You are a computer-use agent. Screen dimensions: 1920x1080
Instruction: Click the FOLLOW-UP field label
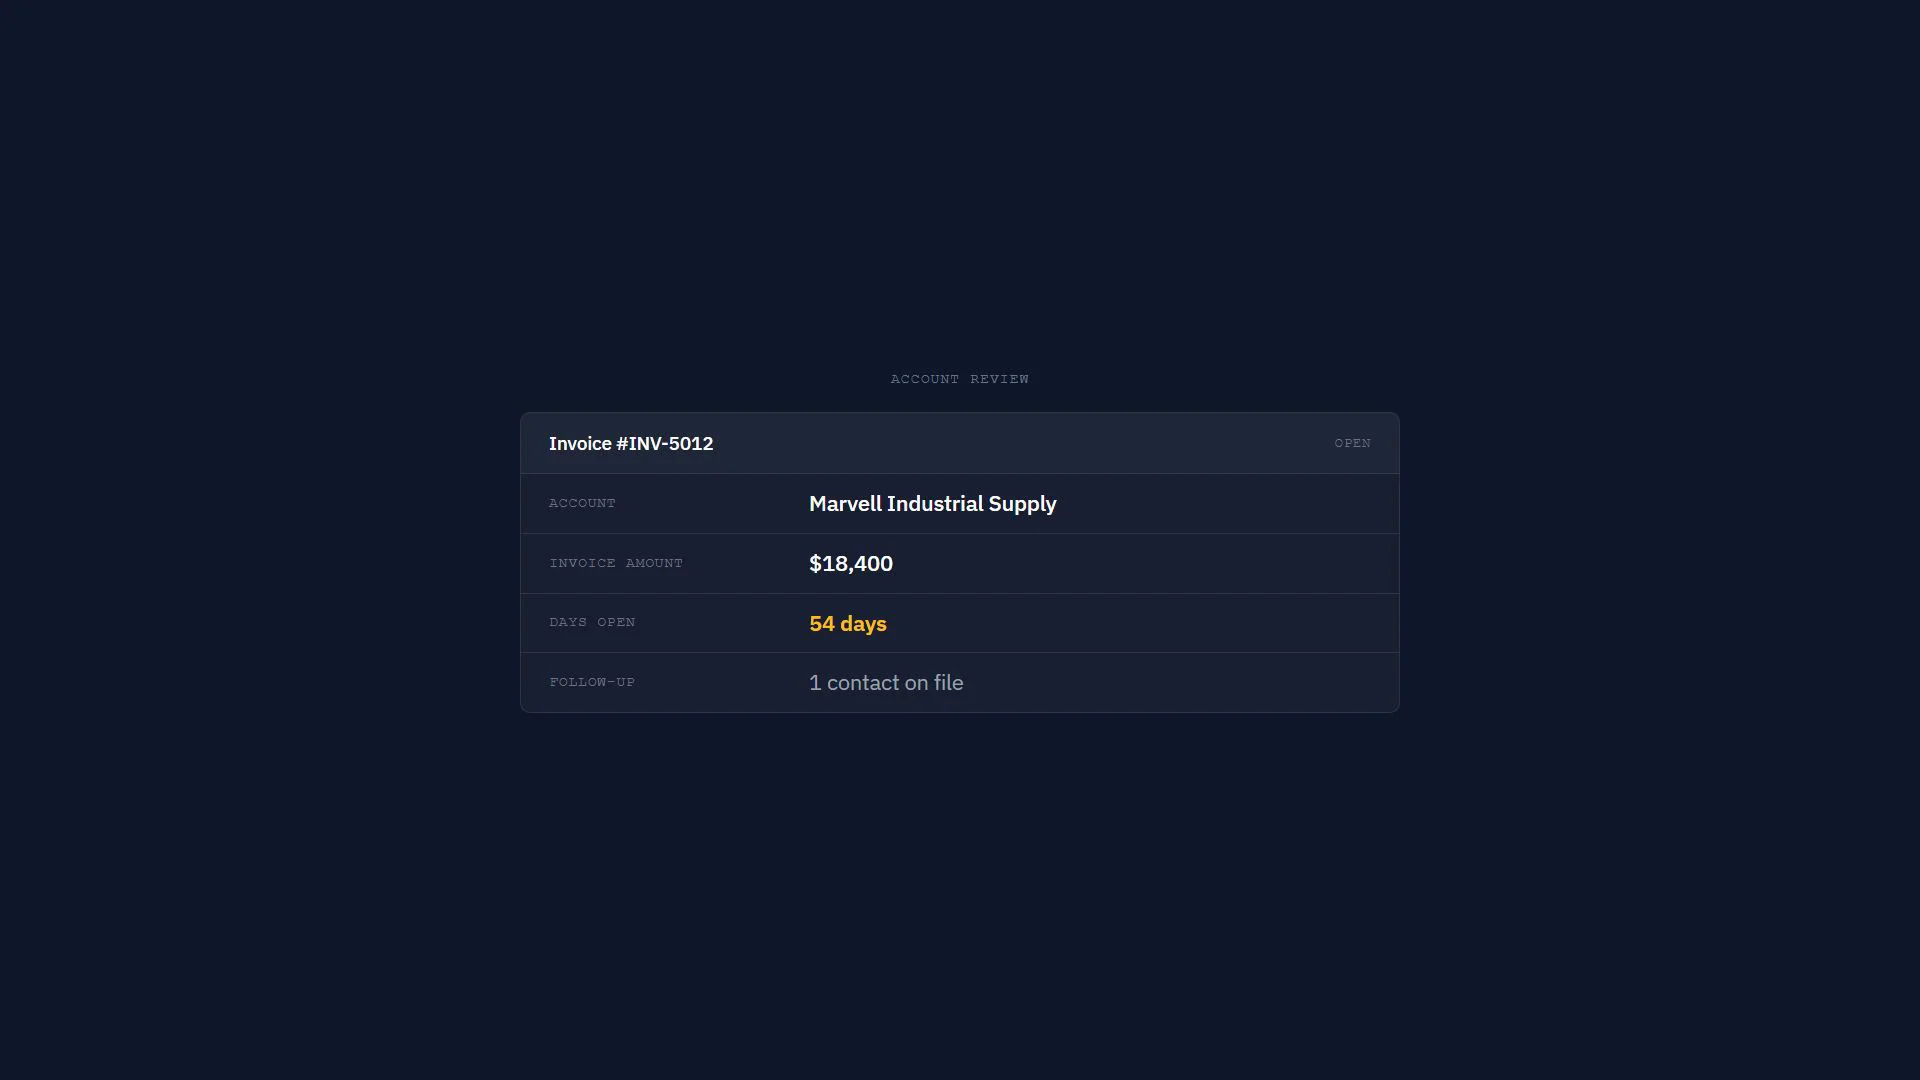(592, 682)
